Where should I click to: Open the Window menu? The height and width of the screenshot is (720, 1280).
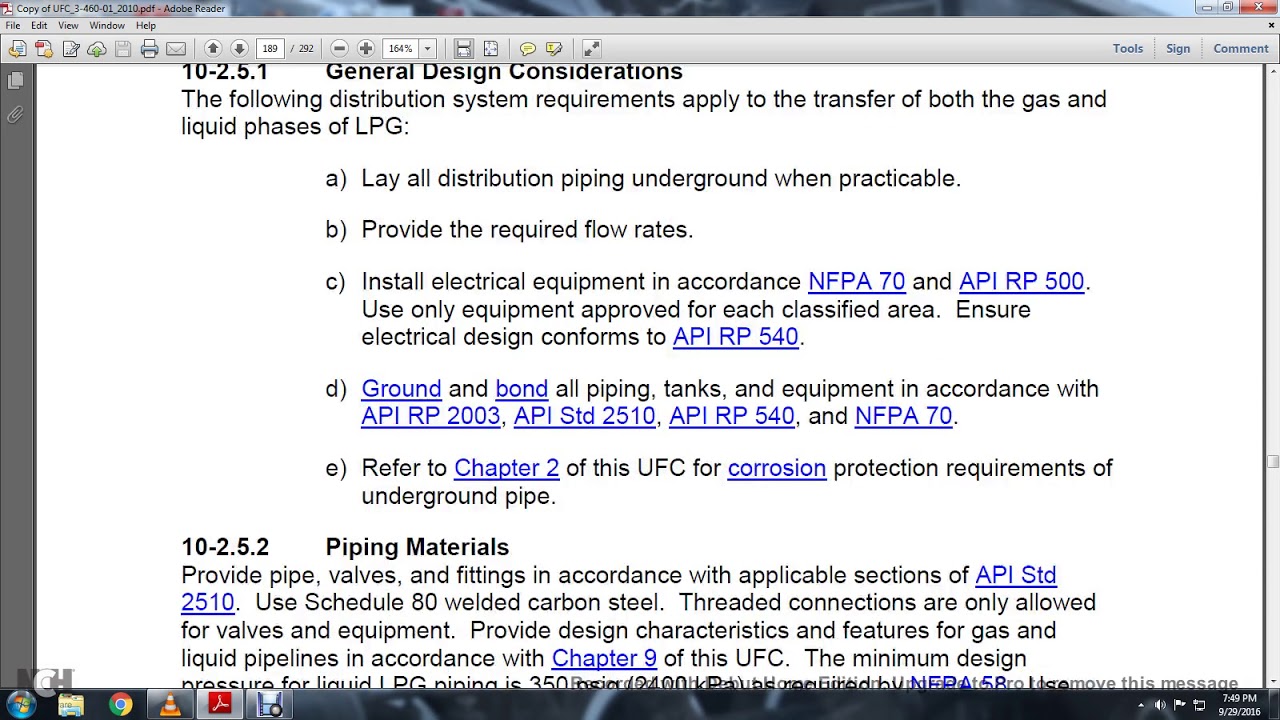(107, 25)
